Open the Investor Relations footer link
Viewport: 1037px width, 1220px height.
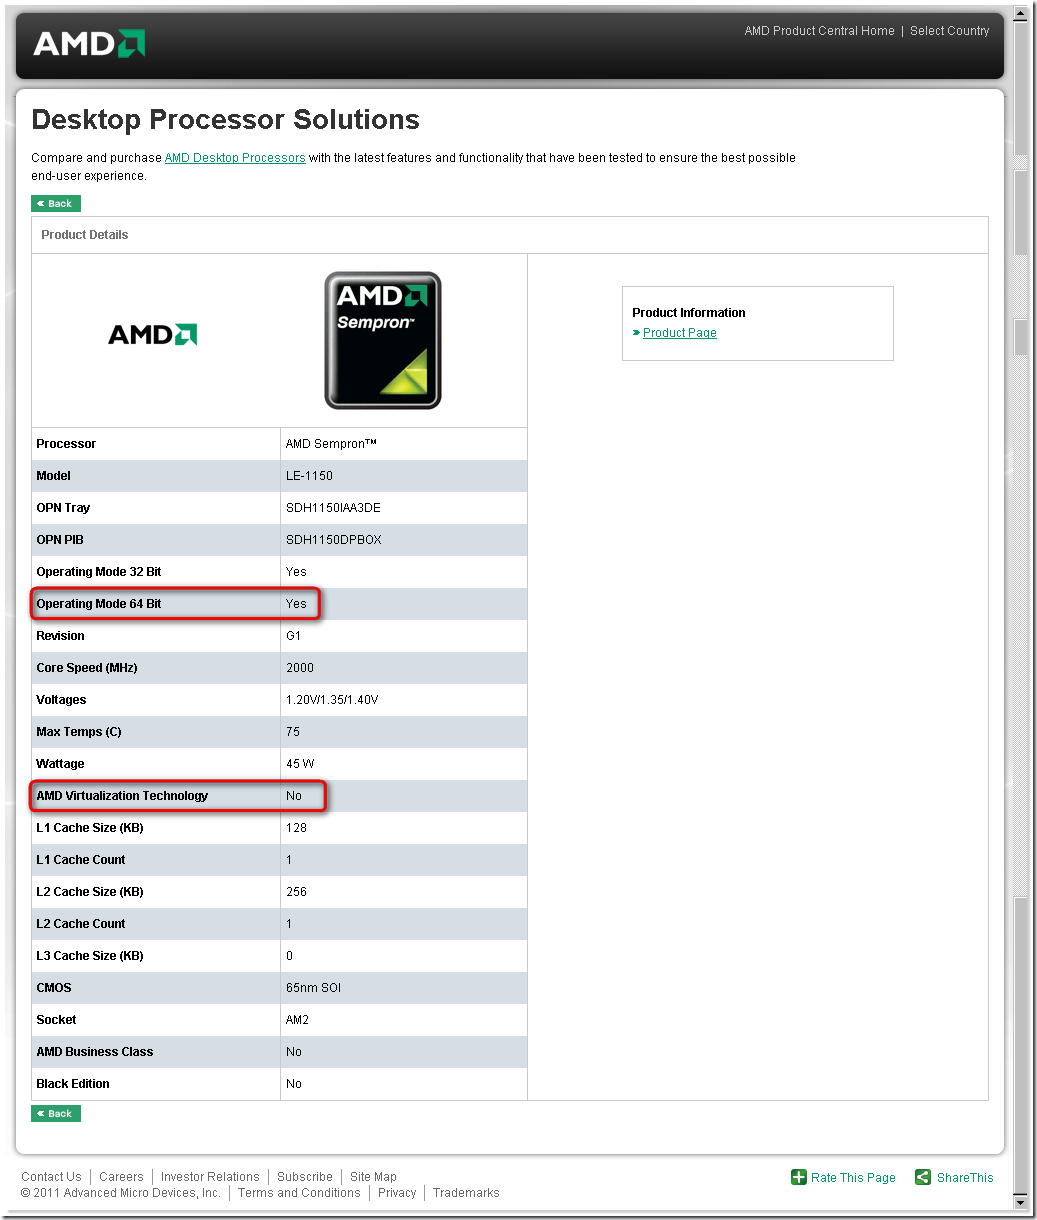(x=210, y=1177)
